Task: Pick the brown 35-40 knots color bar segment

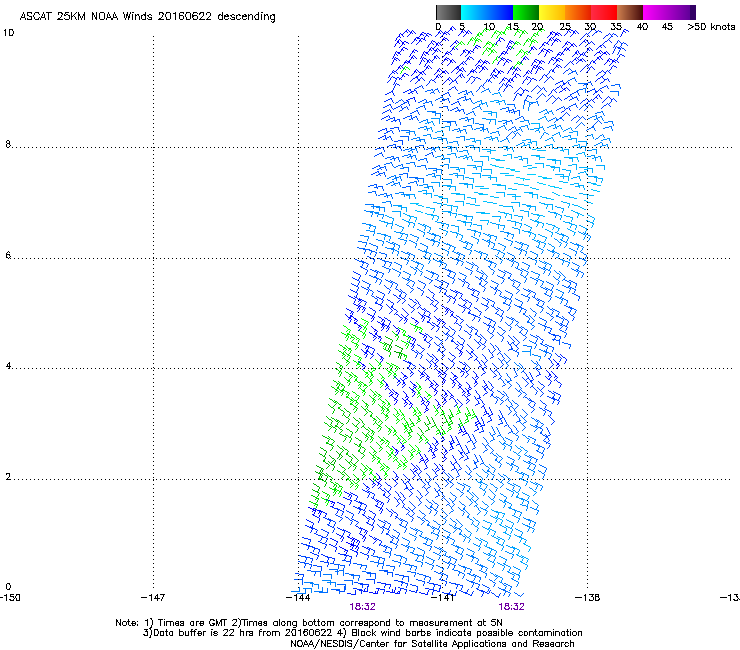Action: coord(630,12)
